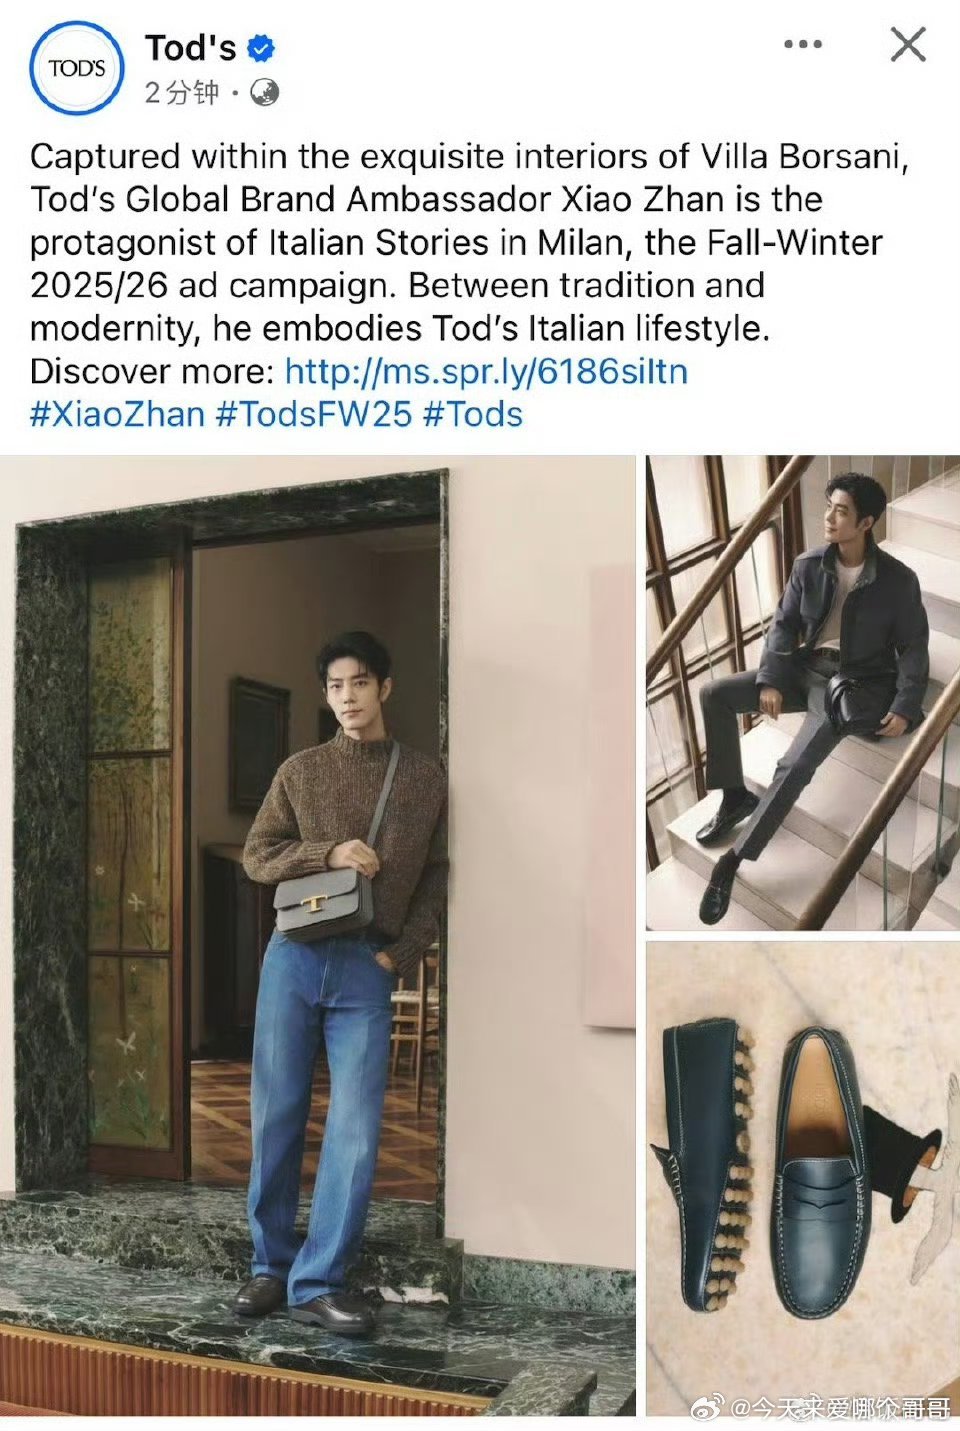Open the three-dot post options menu
The width and height of the screenshot is (960, 1431).
803,45
